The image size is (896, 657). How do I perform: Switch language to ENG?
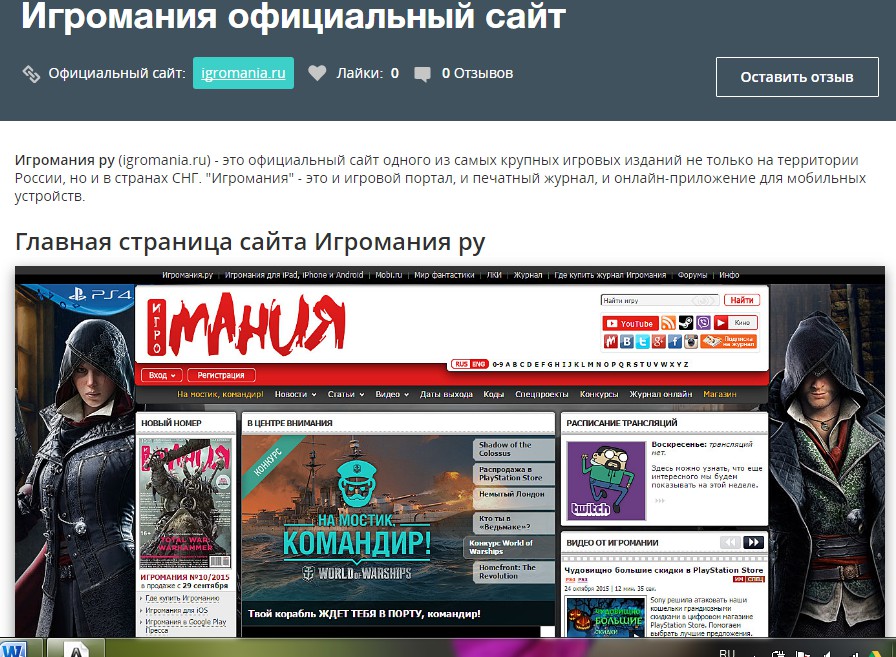click(478, 364)
